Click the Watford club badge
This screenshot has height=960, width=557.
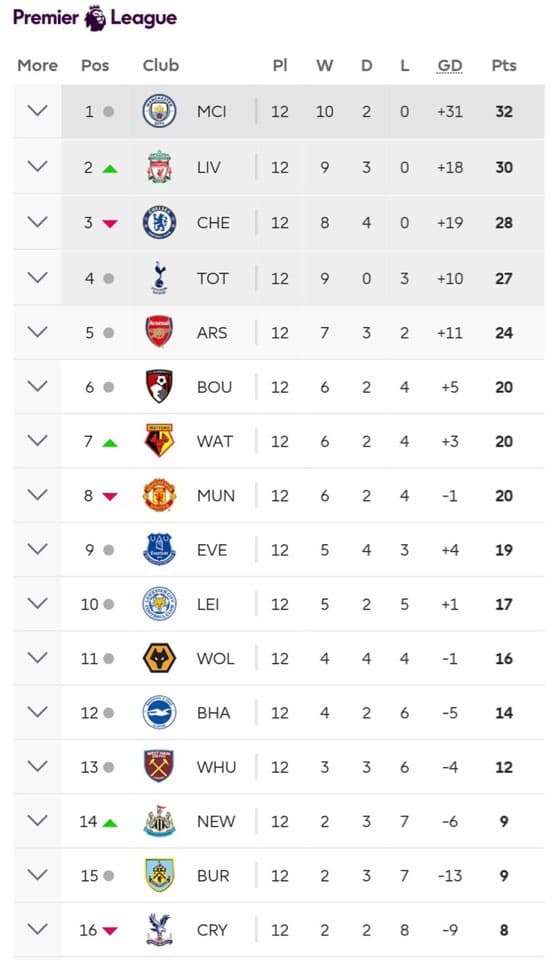point(159,441)
